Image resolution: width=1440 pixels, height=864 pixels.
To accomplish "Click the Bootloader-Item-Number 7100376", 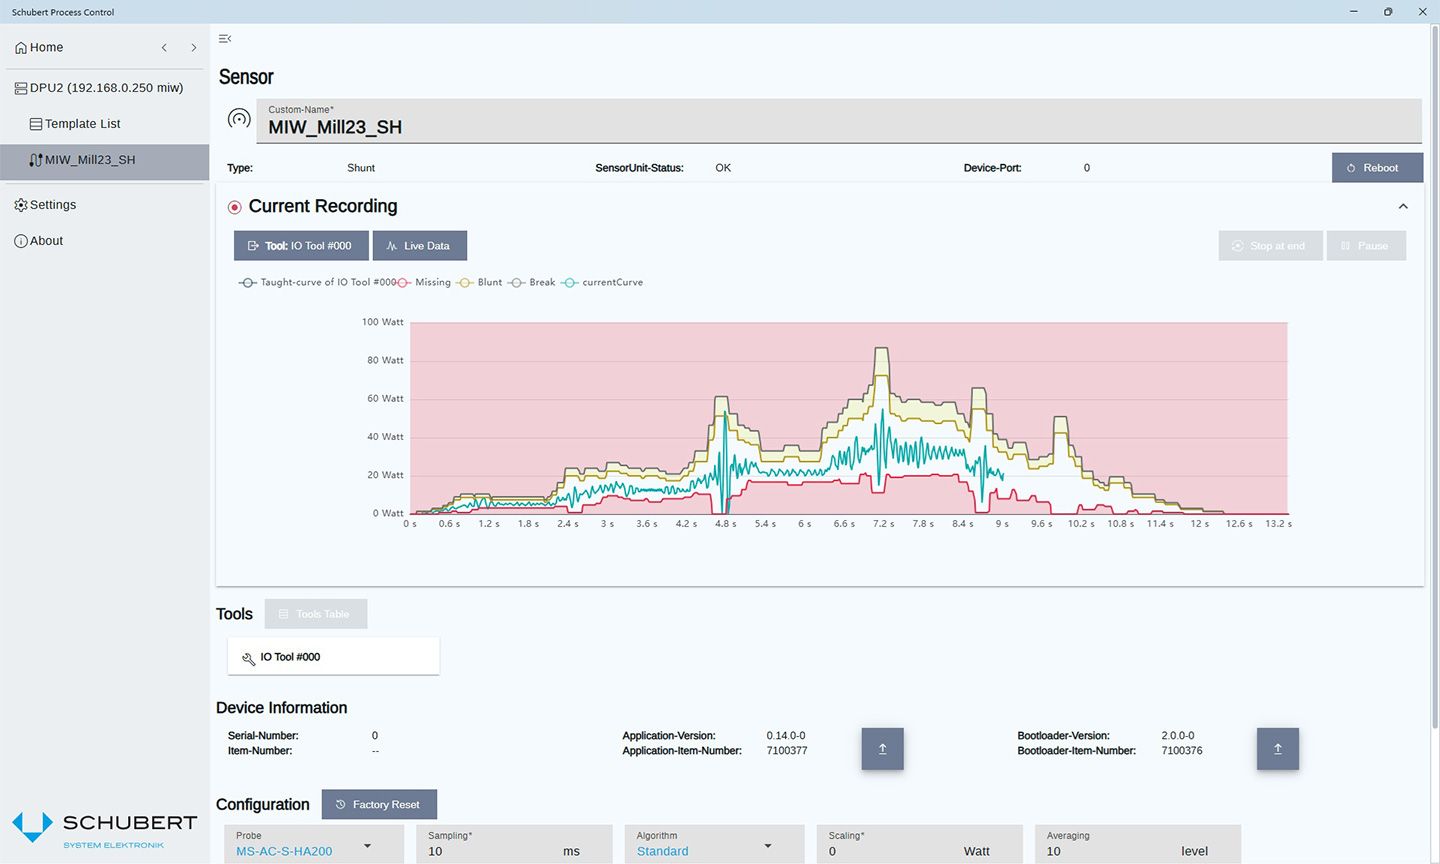I will click(1182, 751).
